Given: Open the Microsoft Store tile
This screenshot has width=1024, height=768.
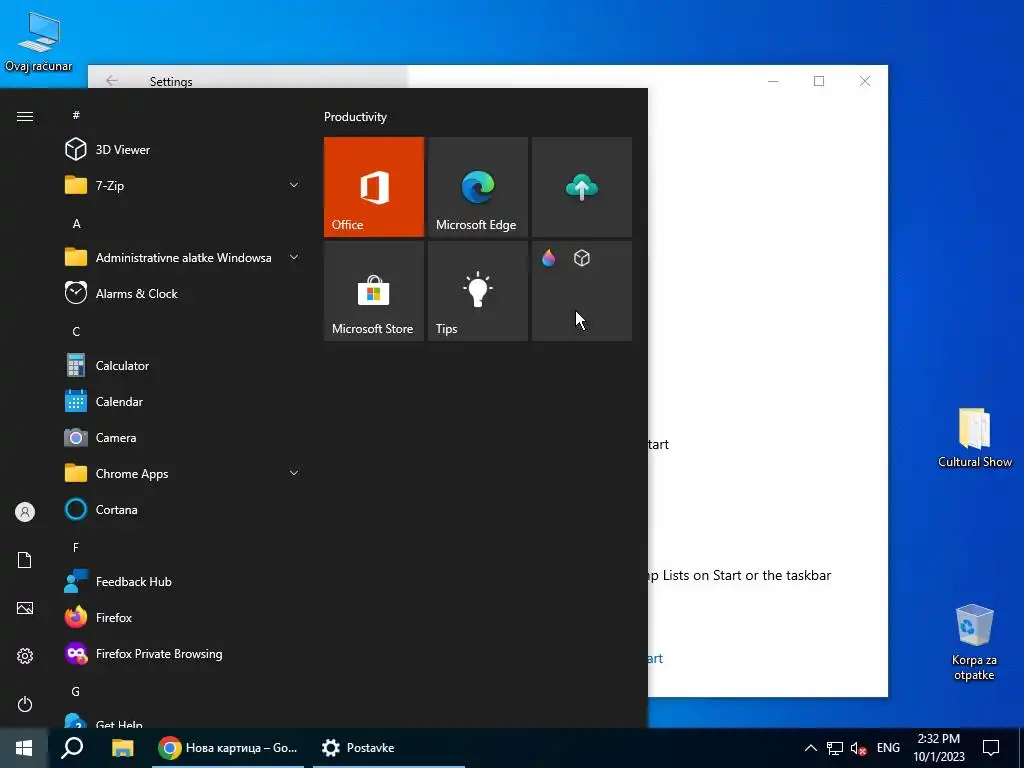Looking at the screenshot, I should [x=374, y=291].
